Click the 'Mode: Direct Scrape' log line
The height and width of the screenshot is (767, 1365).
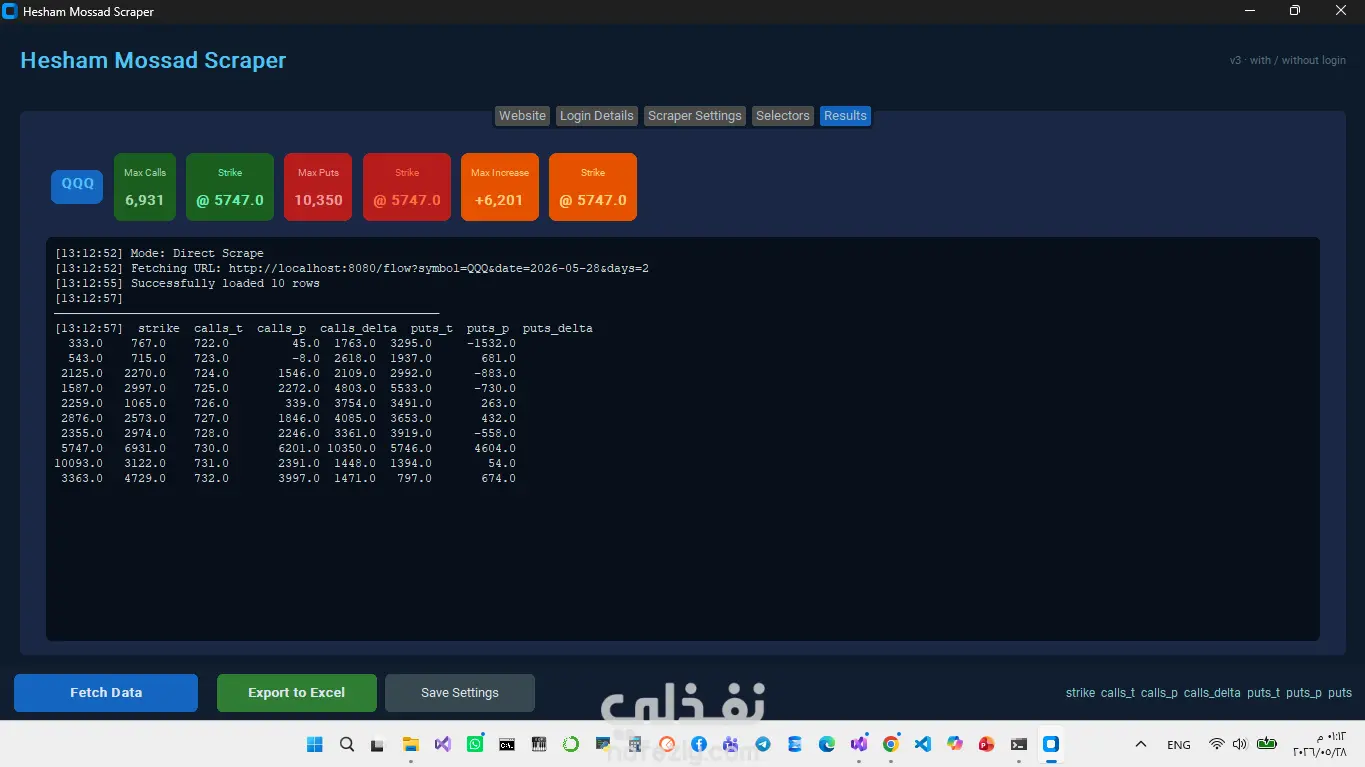pyautogui.click(x=160, y=254)
